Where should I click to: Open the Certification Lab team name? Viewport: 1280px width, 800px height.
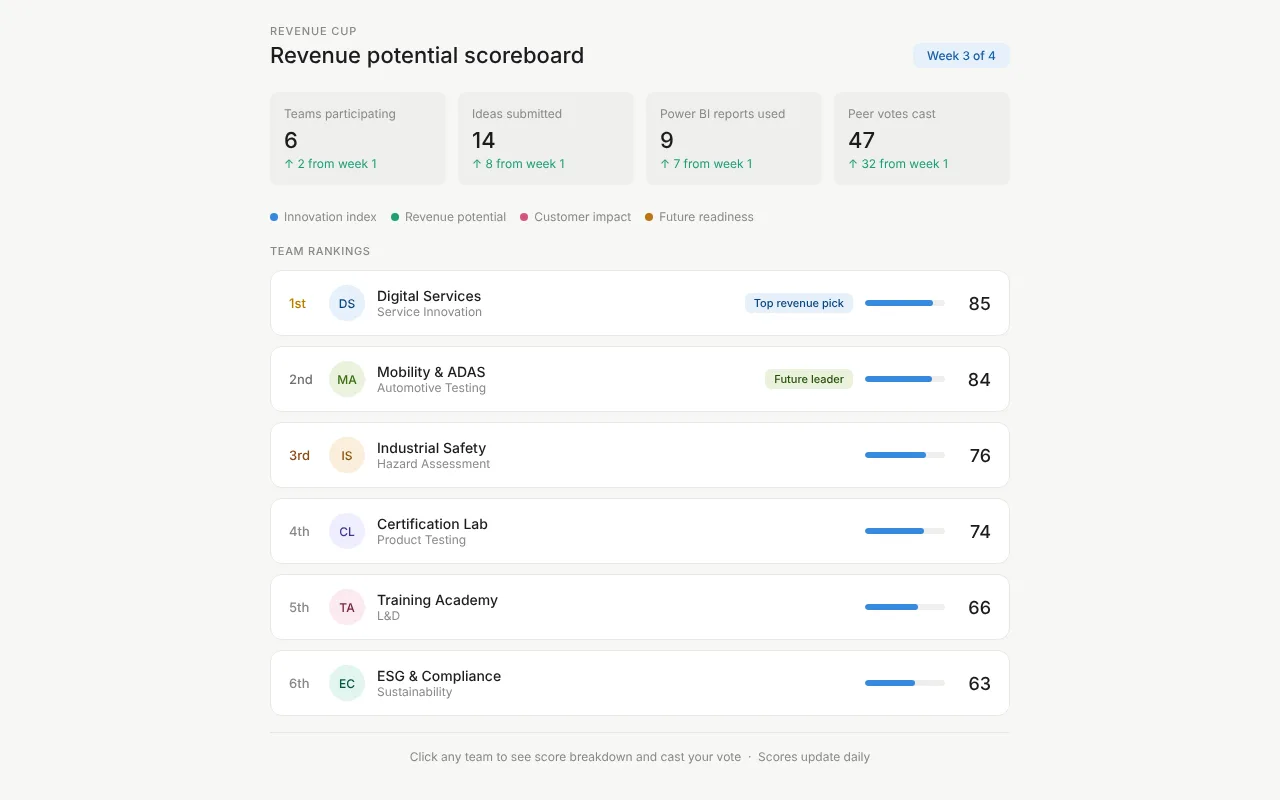[432, 524]
